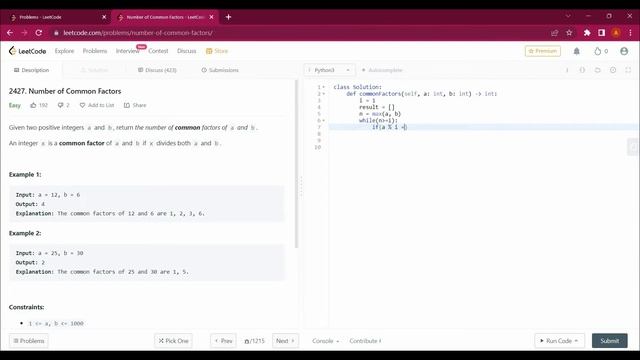640x360 pixels.
Task: Share this problem
Action: tap(135, 105)
